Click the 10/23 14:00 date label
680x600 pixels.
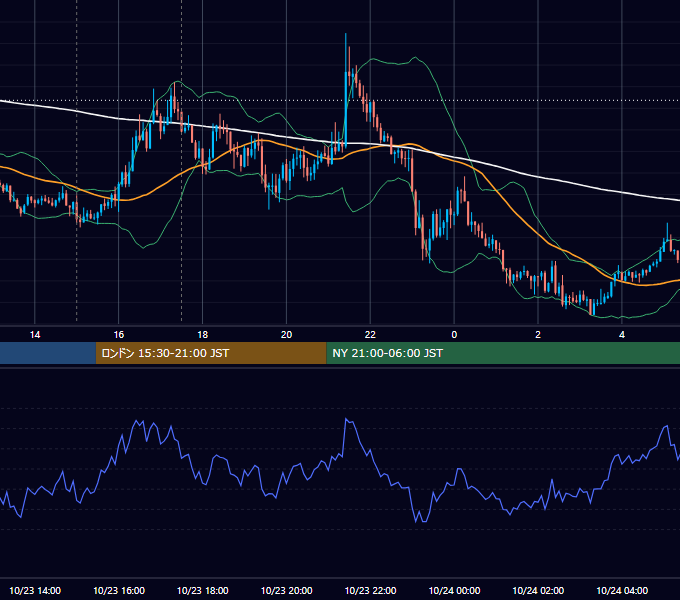pyautogui.click(x=35, y=590)
